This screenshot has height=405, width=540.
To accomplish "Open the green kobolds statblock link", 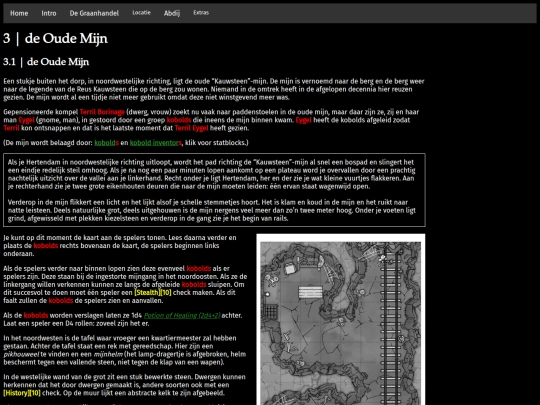I will click(106, 143).
